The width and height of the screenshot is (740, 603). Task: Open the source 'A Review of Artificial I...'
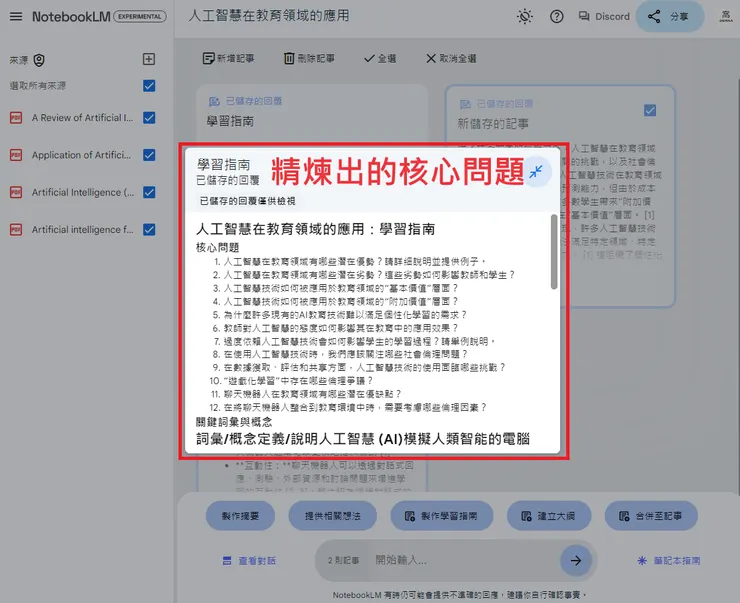(x=83, y=117)
